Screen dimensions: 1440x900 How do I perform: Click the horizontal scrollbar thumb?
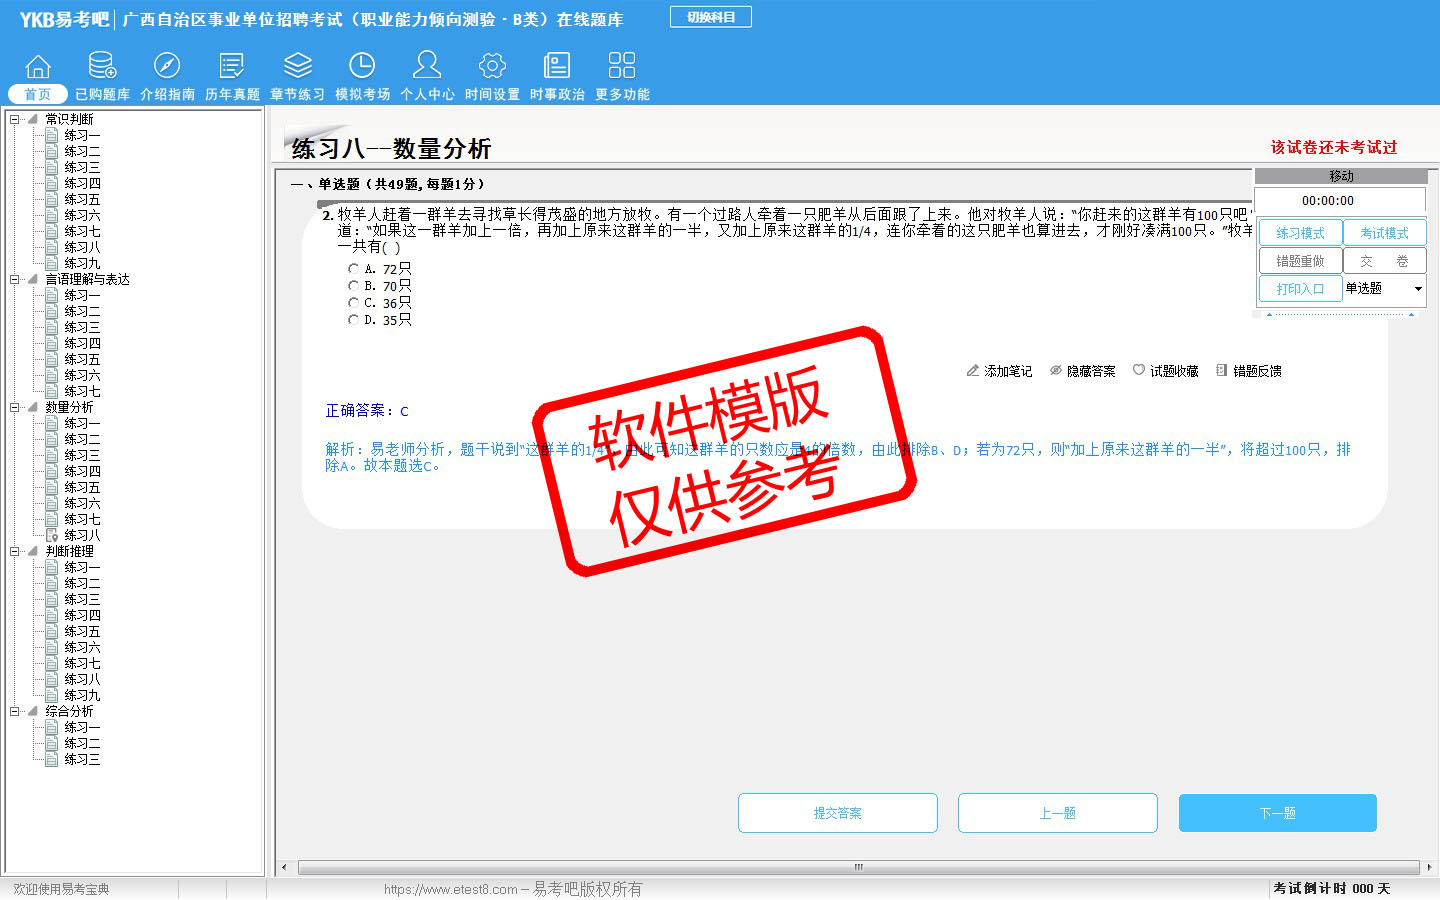click(858, 867)
